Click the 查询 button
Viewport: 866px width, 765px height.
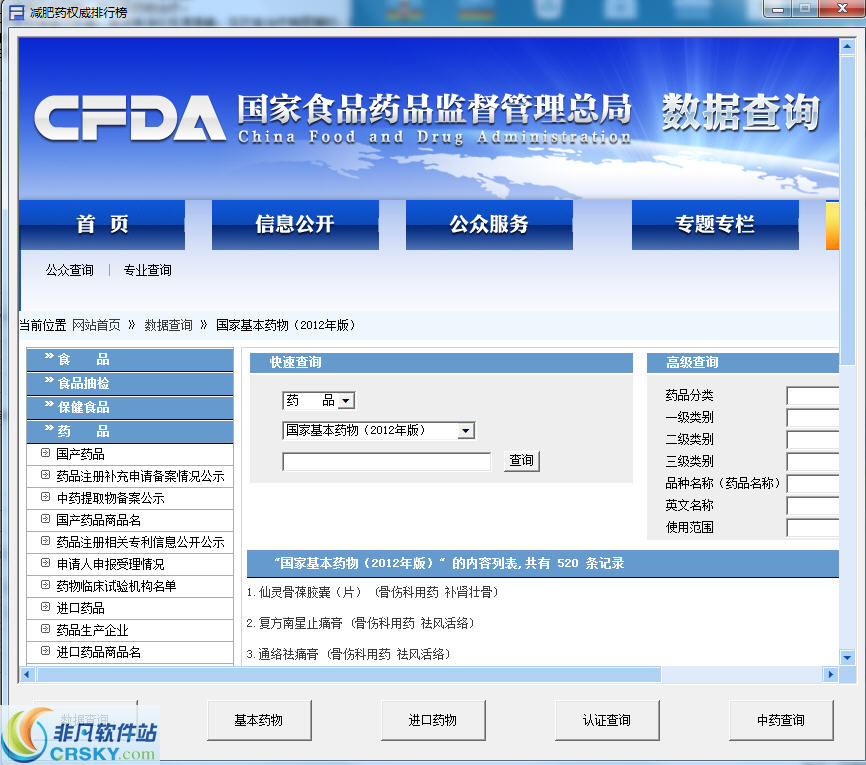click(521, 461)
